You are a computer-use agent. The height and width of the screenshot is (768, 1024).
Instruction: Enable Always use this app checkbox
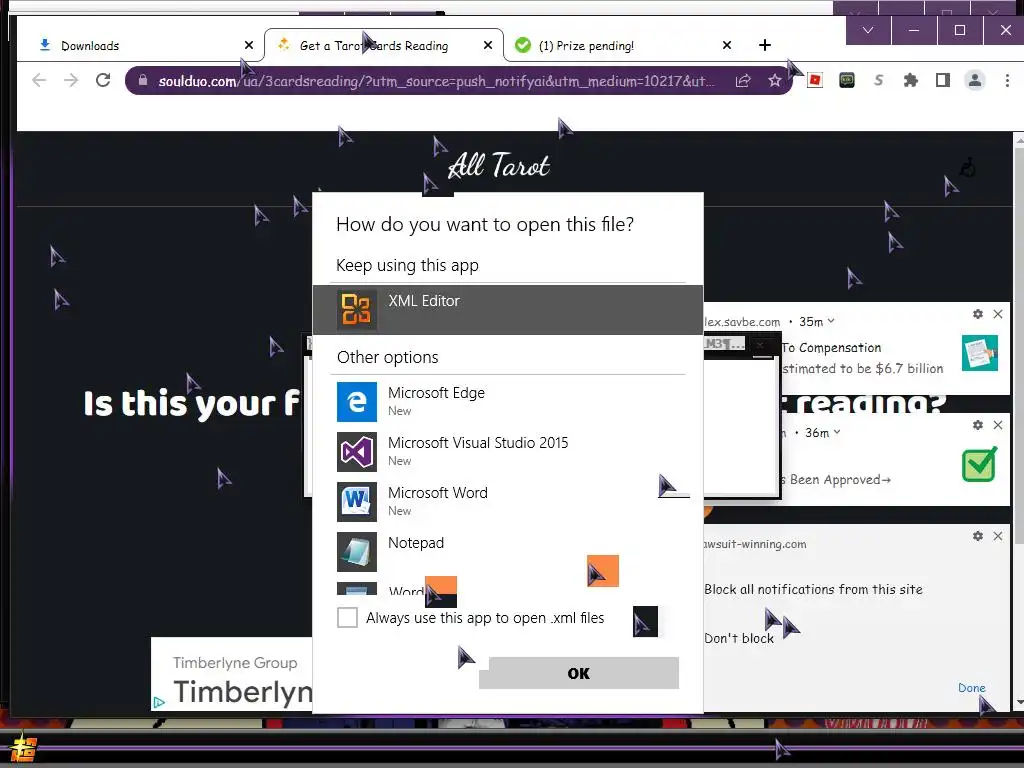(x=347, y=617)
